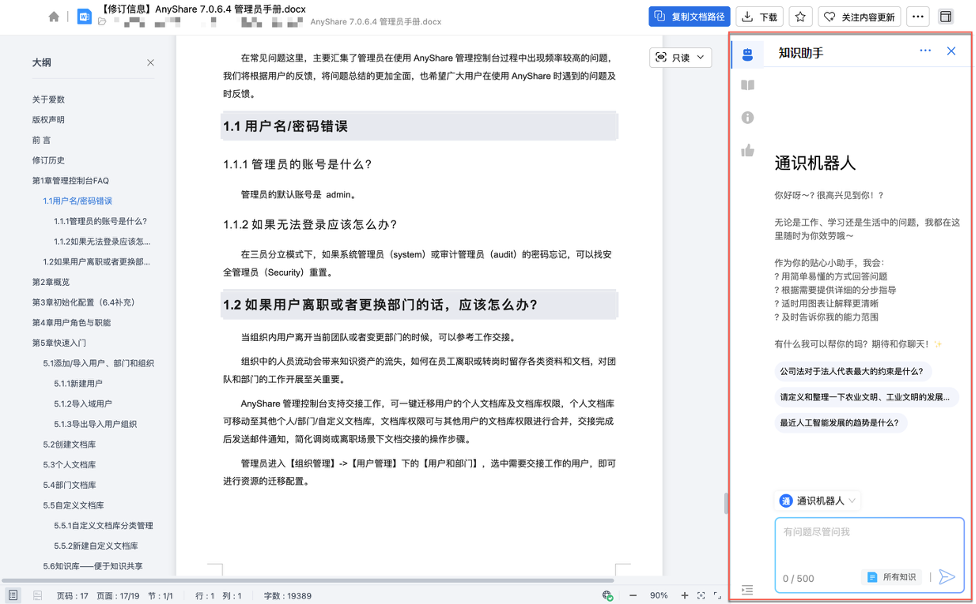
Task: Zoom out with the minus button
Action: click(x=633, y=595)
